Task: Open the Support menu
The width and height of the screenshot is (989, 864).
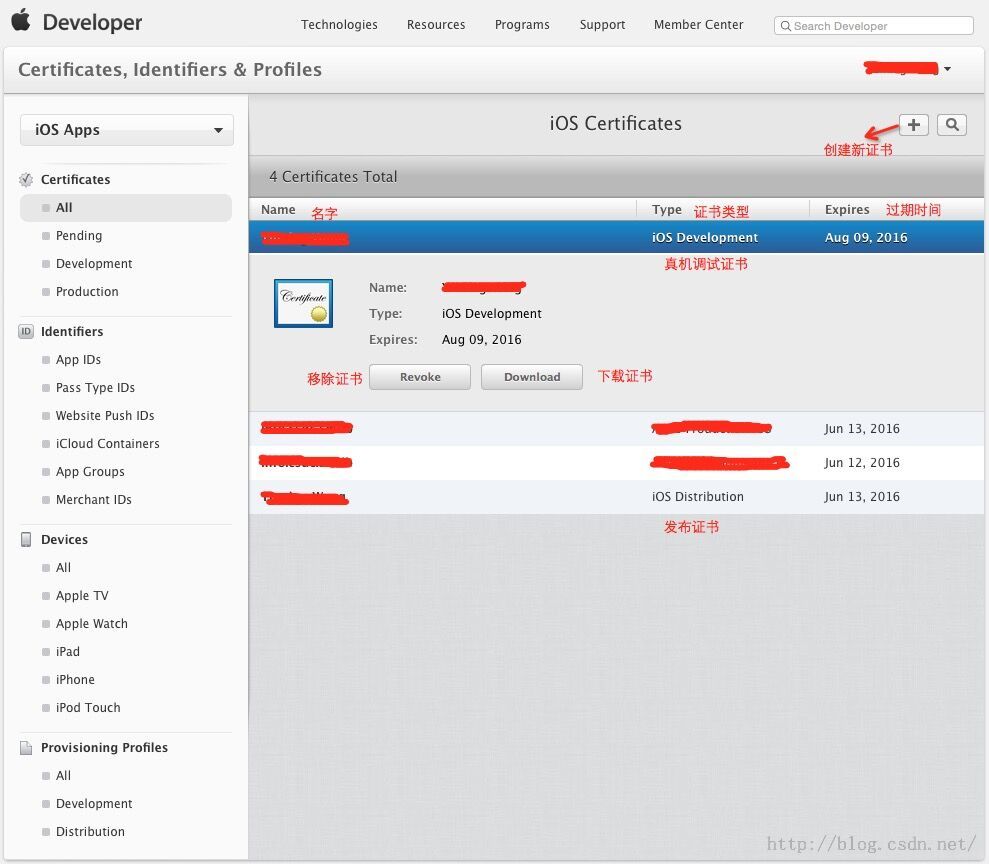Action: 602,25
